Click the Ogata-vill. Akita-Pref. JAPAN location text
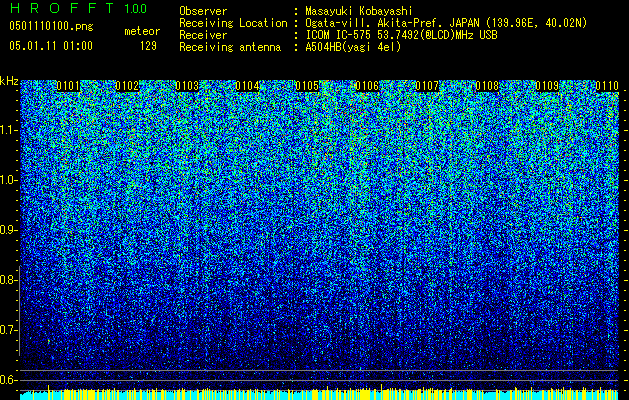 click(x=446, y=23)
